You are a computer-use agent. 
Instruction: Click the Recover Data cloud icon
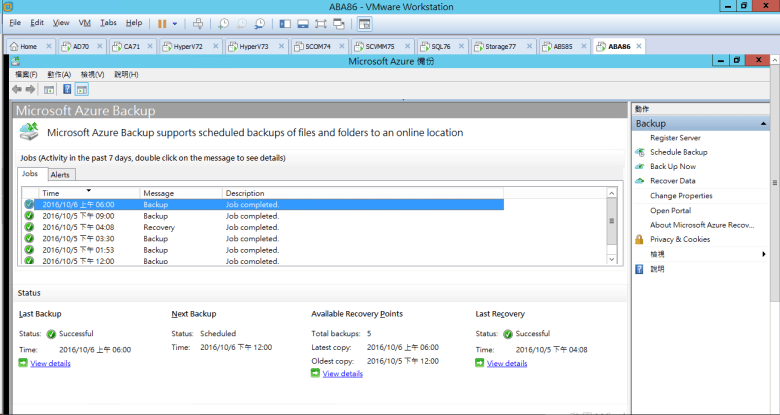pyautogui.click(x=639, y=181)
